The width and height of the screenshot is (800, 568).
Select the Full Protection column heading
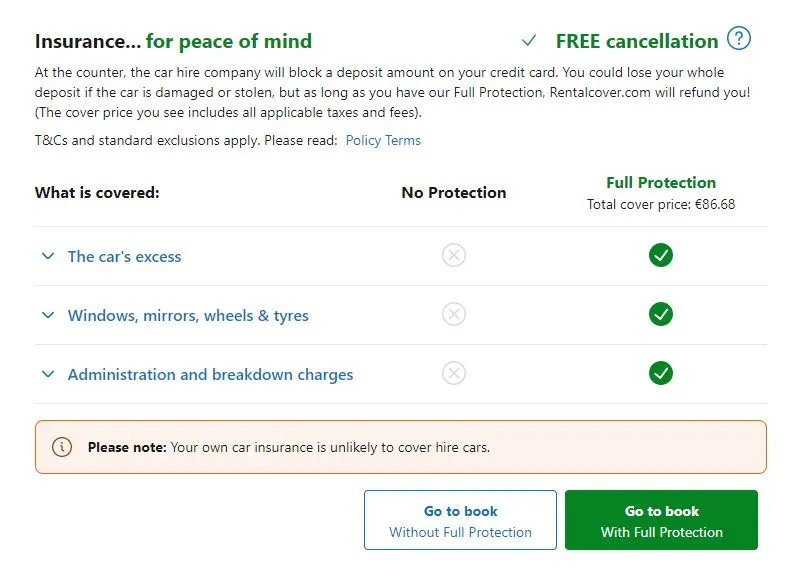click(661, 183)
